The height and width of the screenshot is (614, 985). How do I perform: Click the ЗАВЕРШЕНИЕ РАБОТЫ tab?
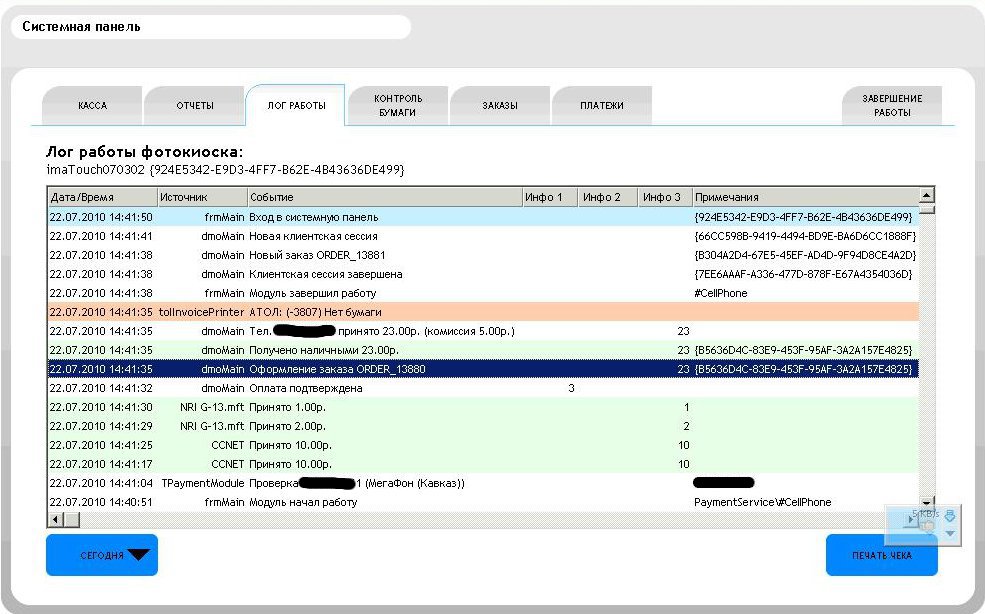(x=892, y=106)
